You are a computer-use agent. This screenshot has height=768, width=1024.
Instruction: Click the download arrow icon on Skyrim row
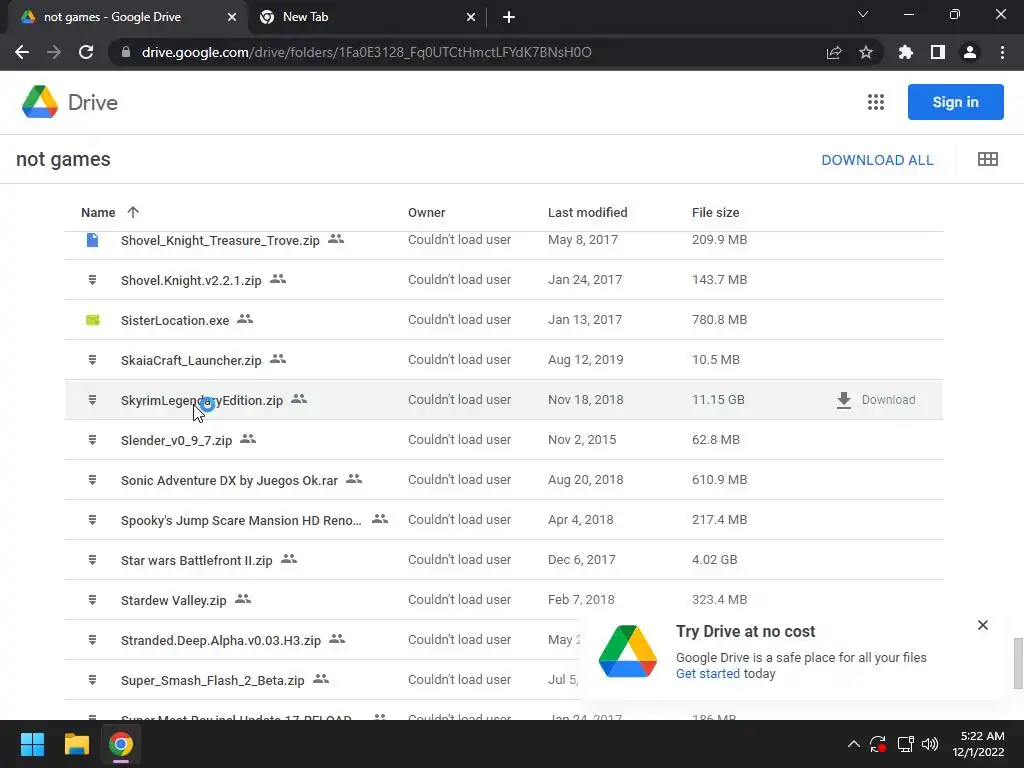click(x=844, y=400)
